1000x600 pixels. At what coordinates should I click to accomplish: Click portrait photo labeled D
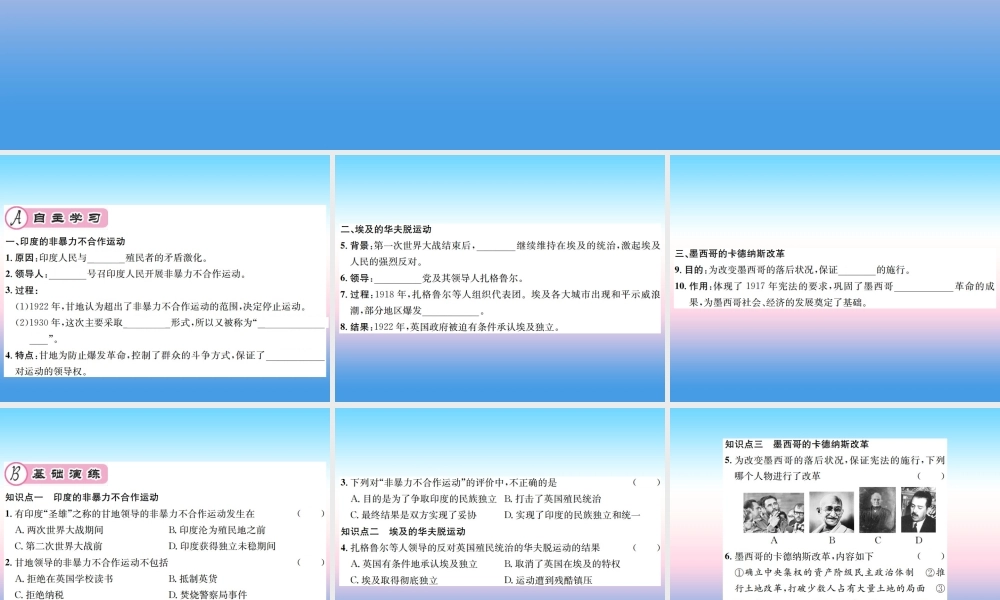(918, 510)
